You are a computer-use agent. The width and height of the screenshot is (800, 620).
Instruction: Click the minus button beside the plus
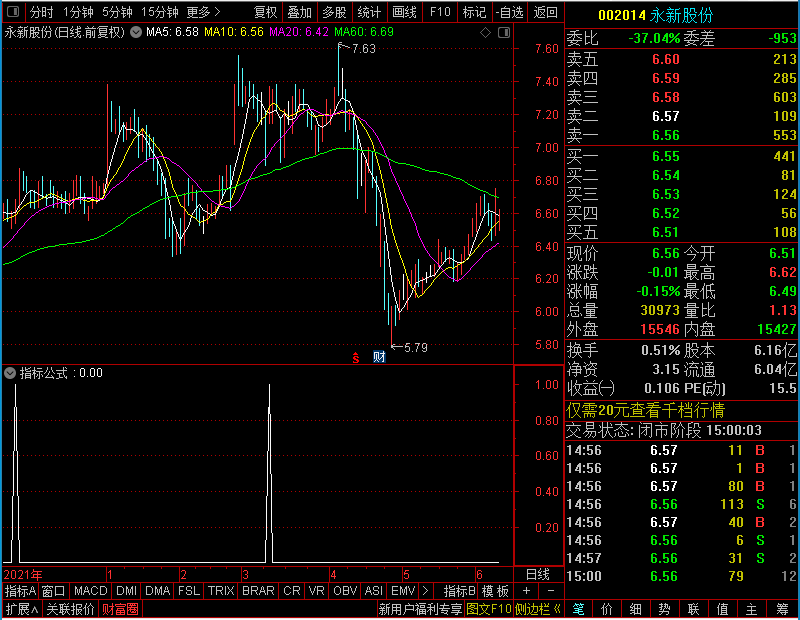551,591
